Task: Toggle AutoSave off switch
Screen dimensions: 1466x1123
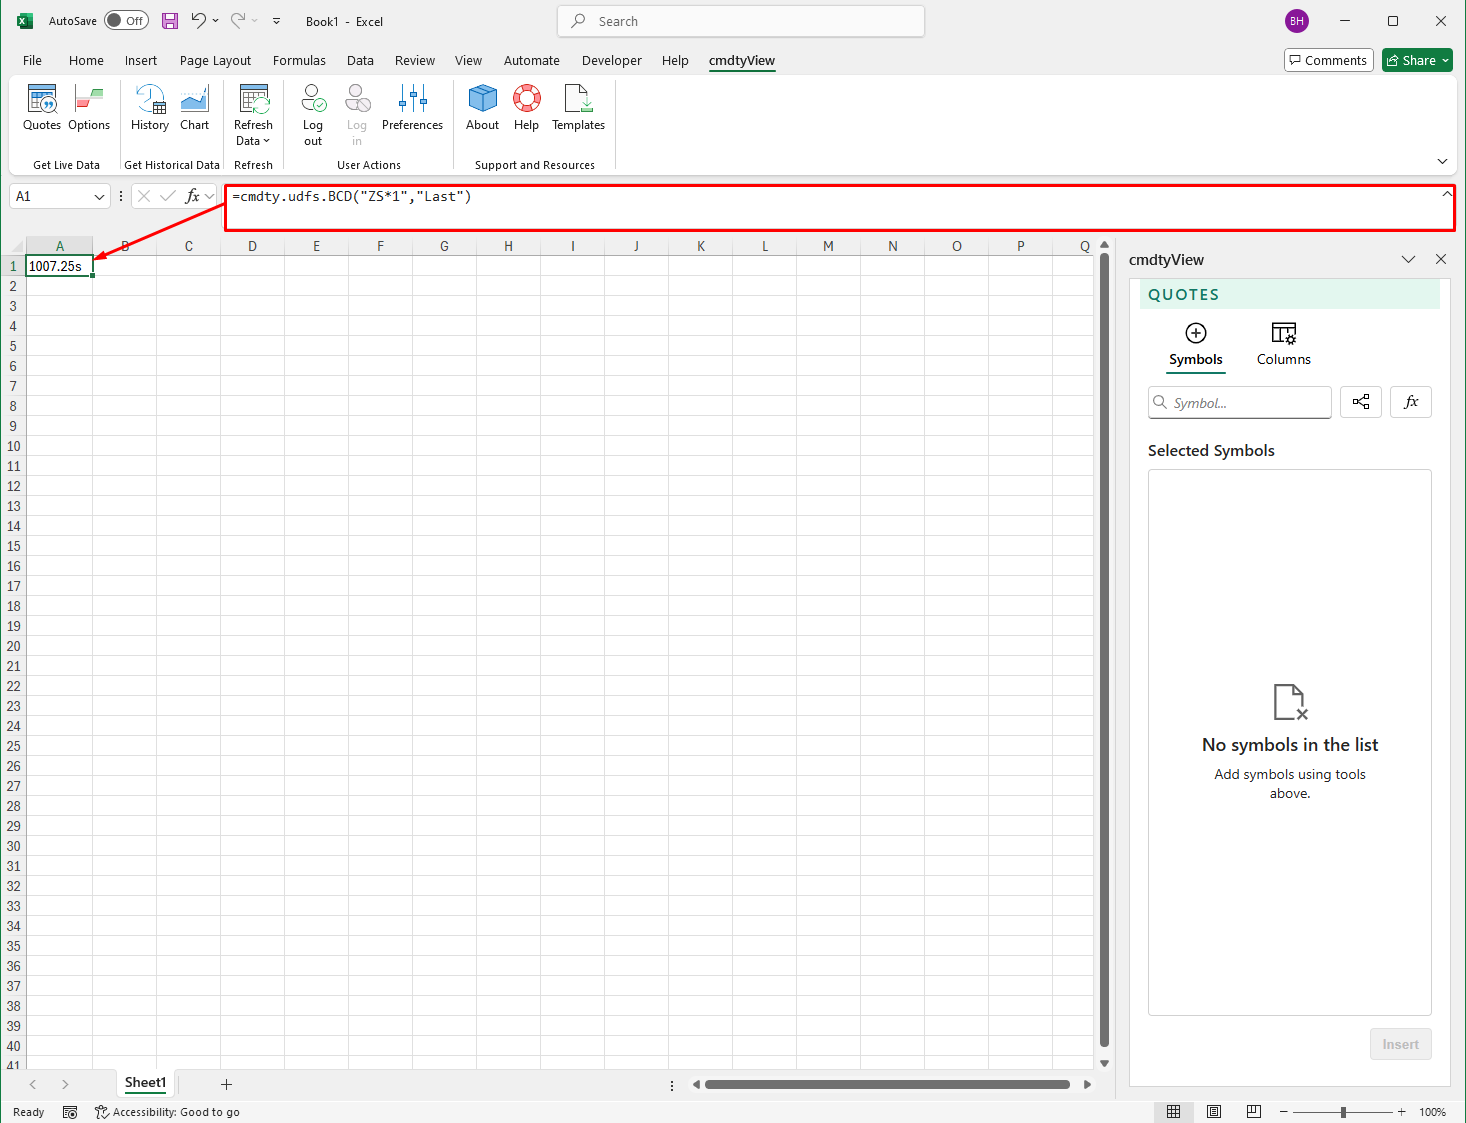Action: [127, 21]
